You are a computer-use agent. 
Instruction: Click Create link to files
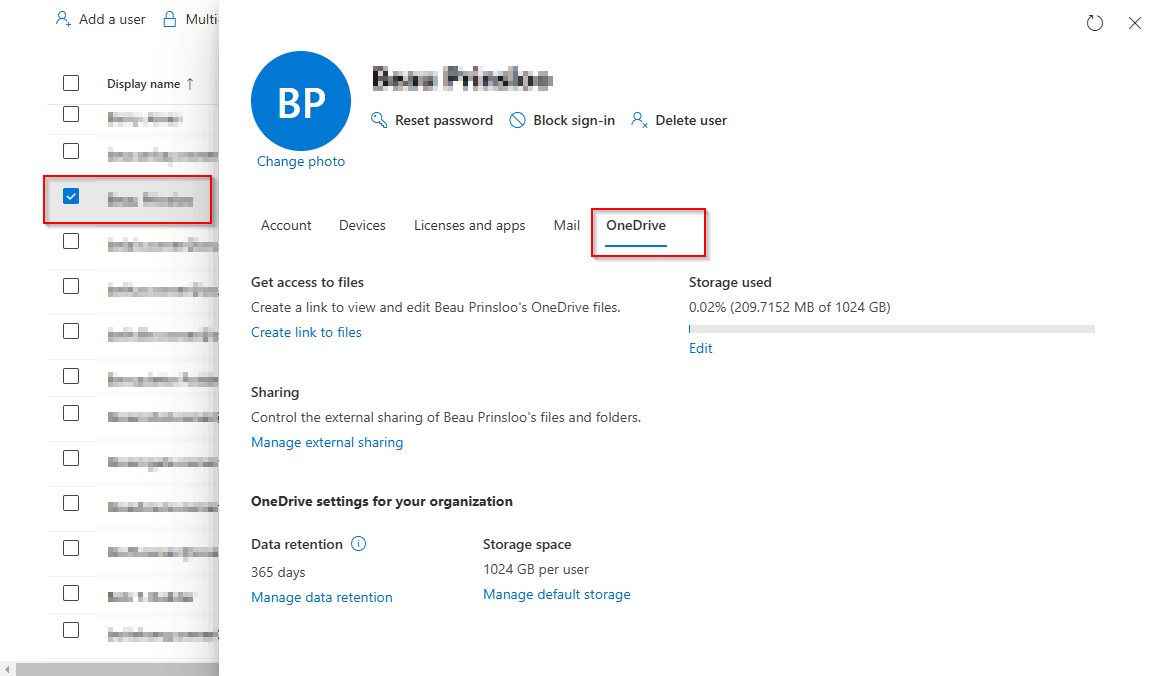[x=306, y=331]
